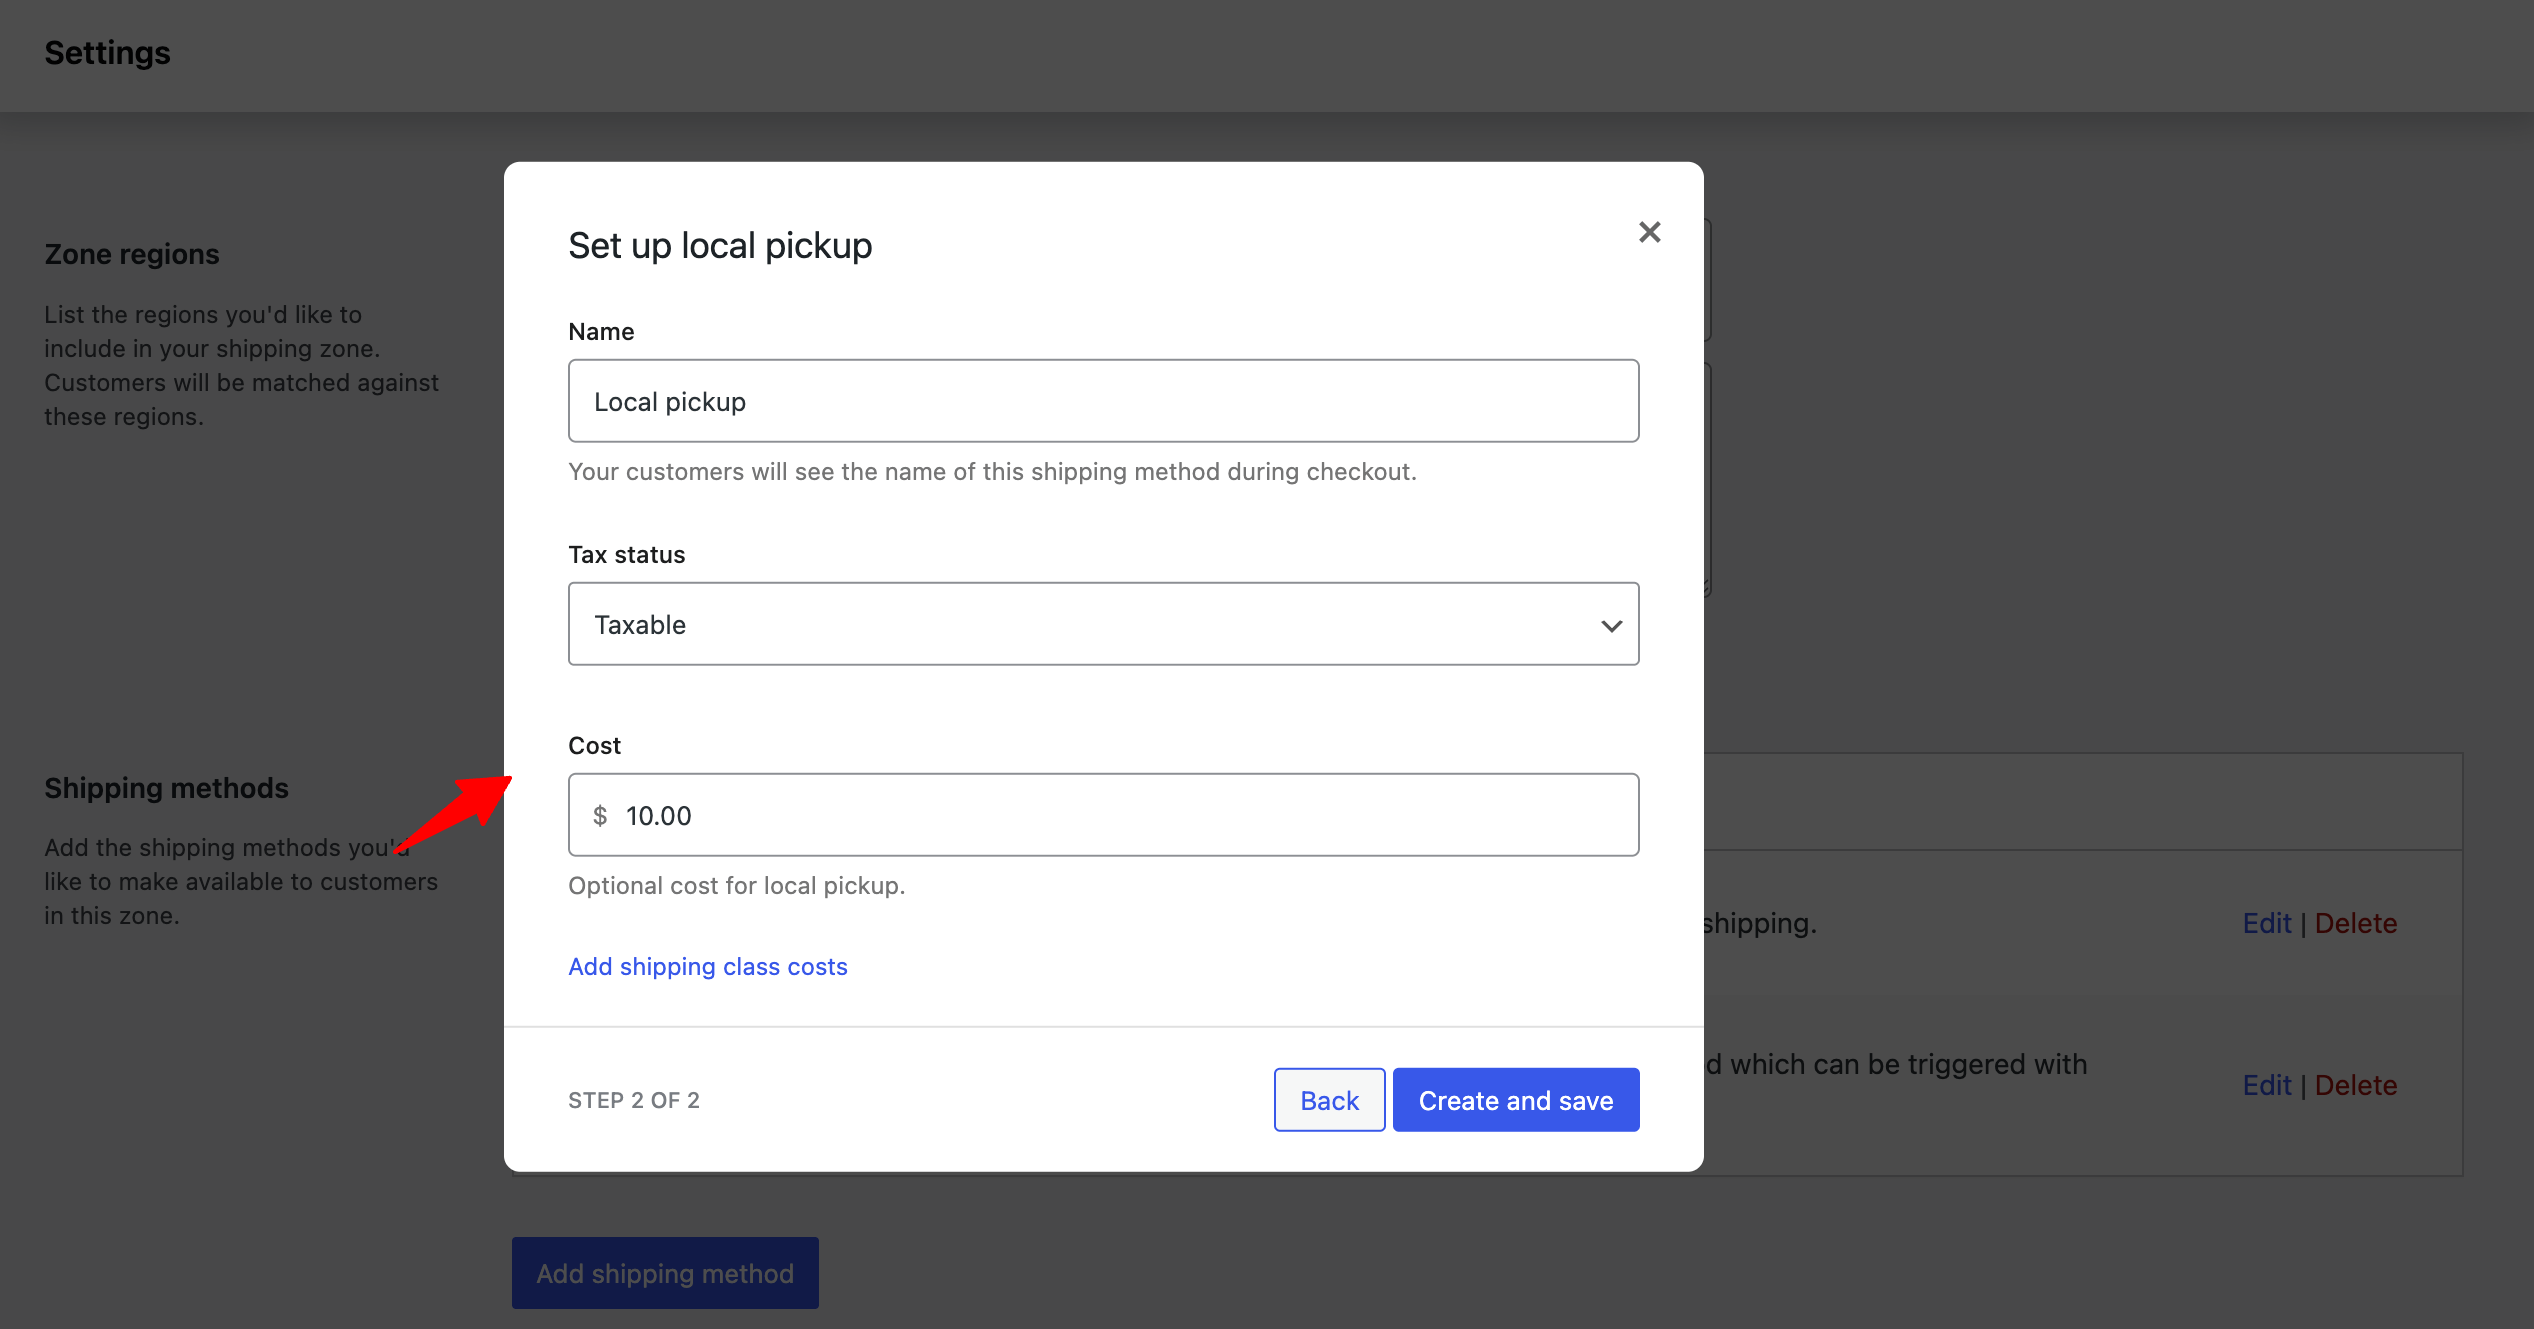This screenshot has width=2534, height=1329.
Task: Close the Set up local pickup modal
Action: point(1649,231)
